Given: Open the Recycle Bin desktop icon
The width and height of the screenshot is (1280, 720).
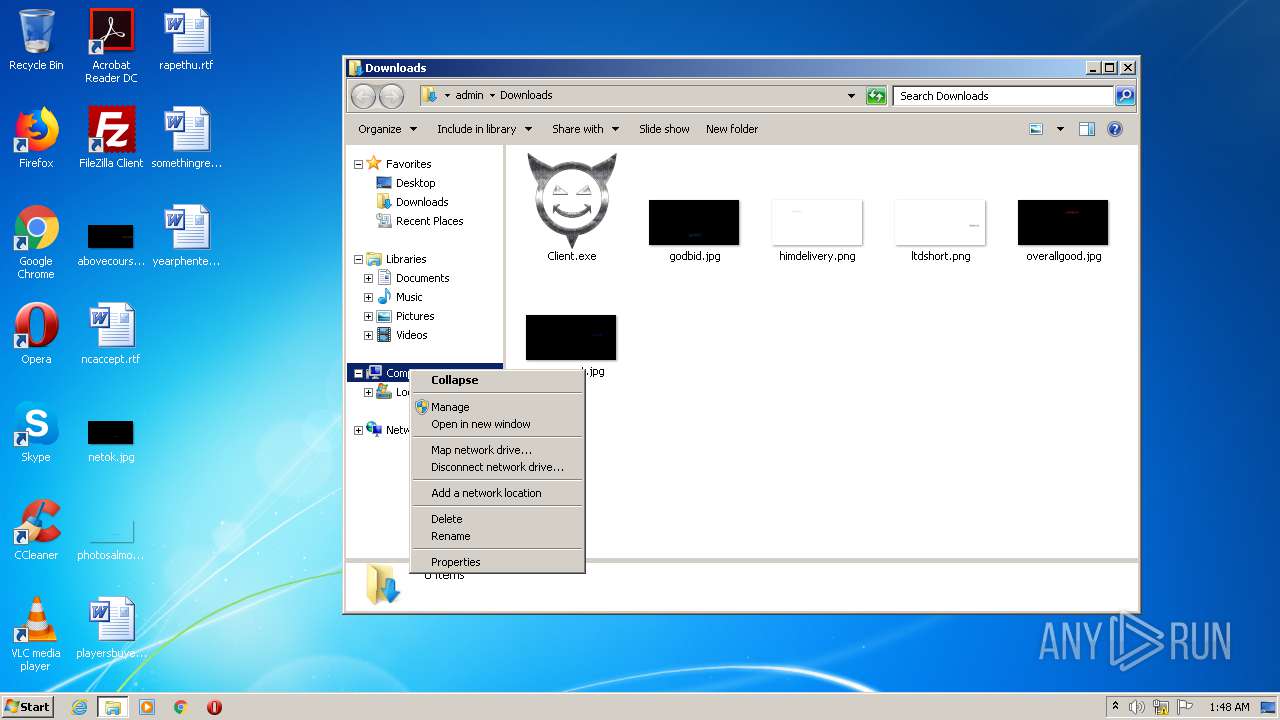Looking at the screenshot, I should coord(36,40).
